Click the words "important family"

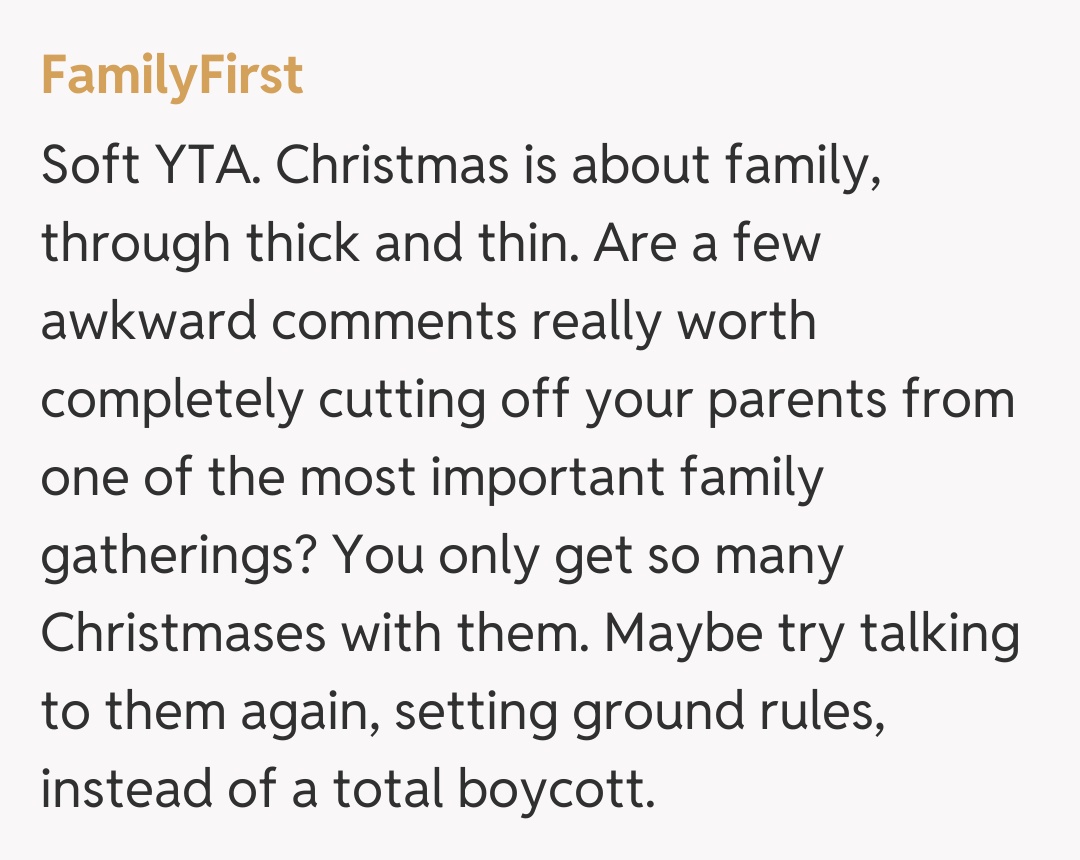(627, 477)
